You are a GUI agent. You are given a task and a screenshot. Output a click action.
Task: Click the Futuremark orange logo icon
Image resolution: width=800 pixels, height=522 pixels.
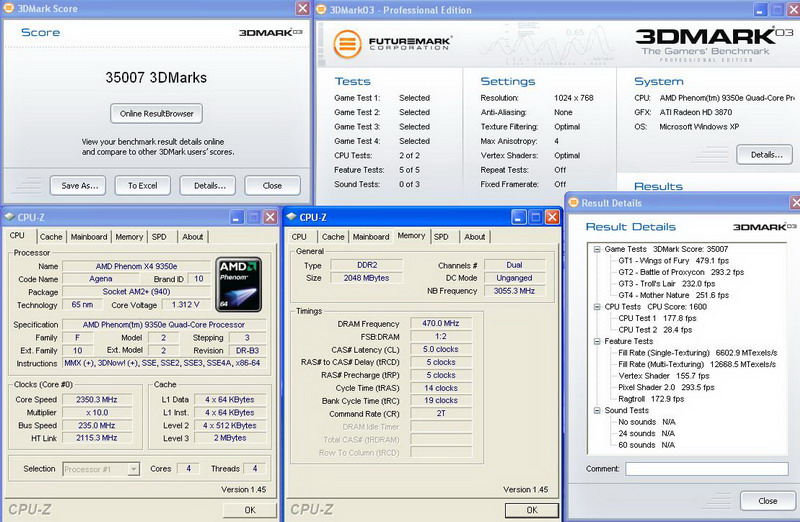click(347, 43)
